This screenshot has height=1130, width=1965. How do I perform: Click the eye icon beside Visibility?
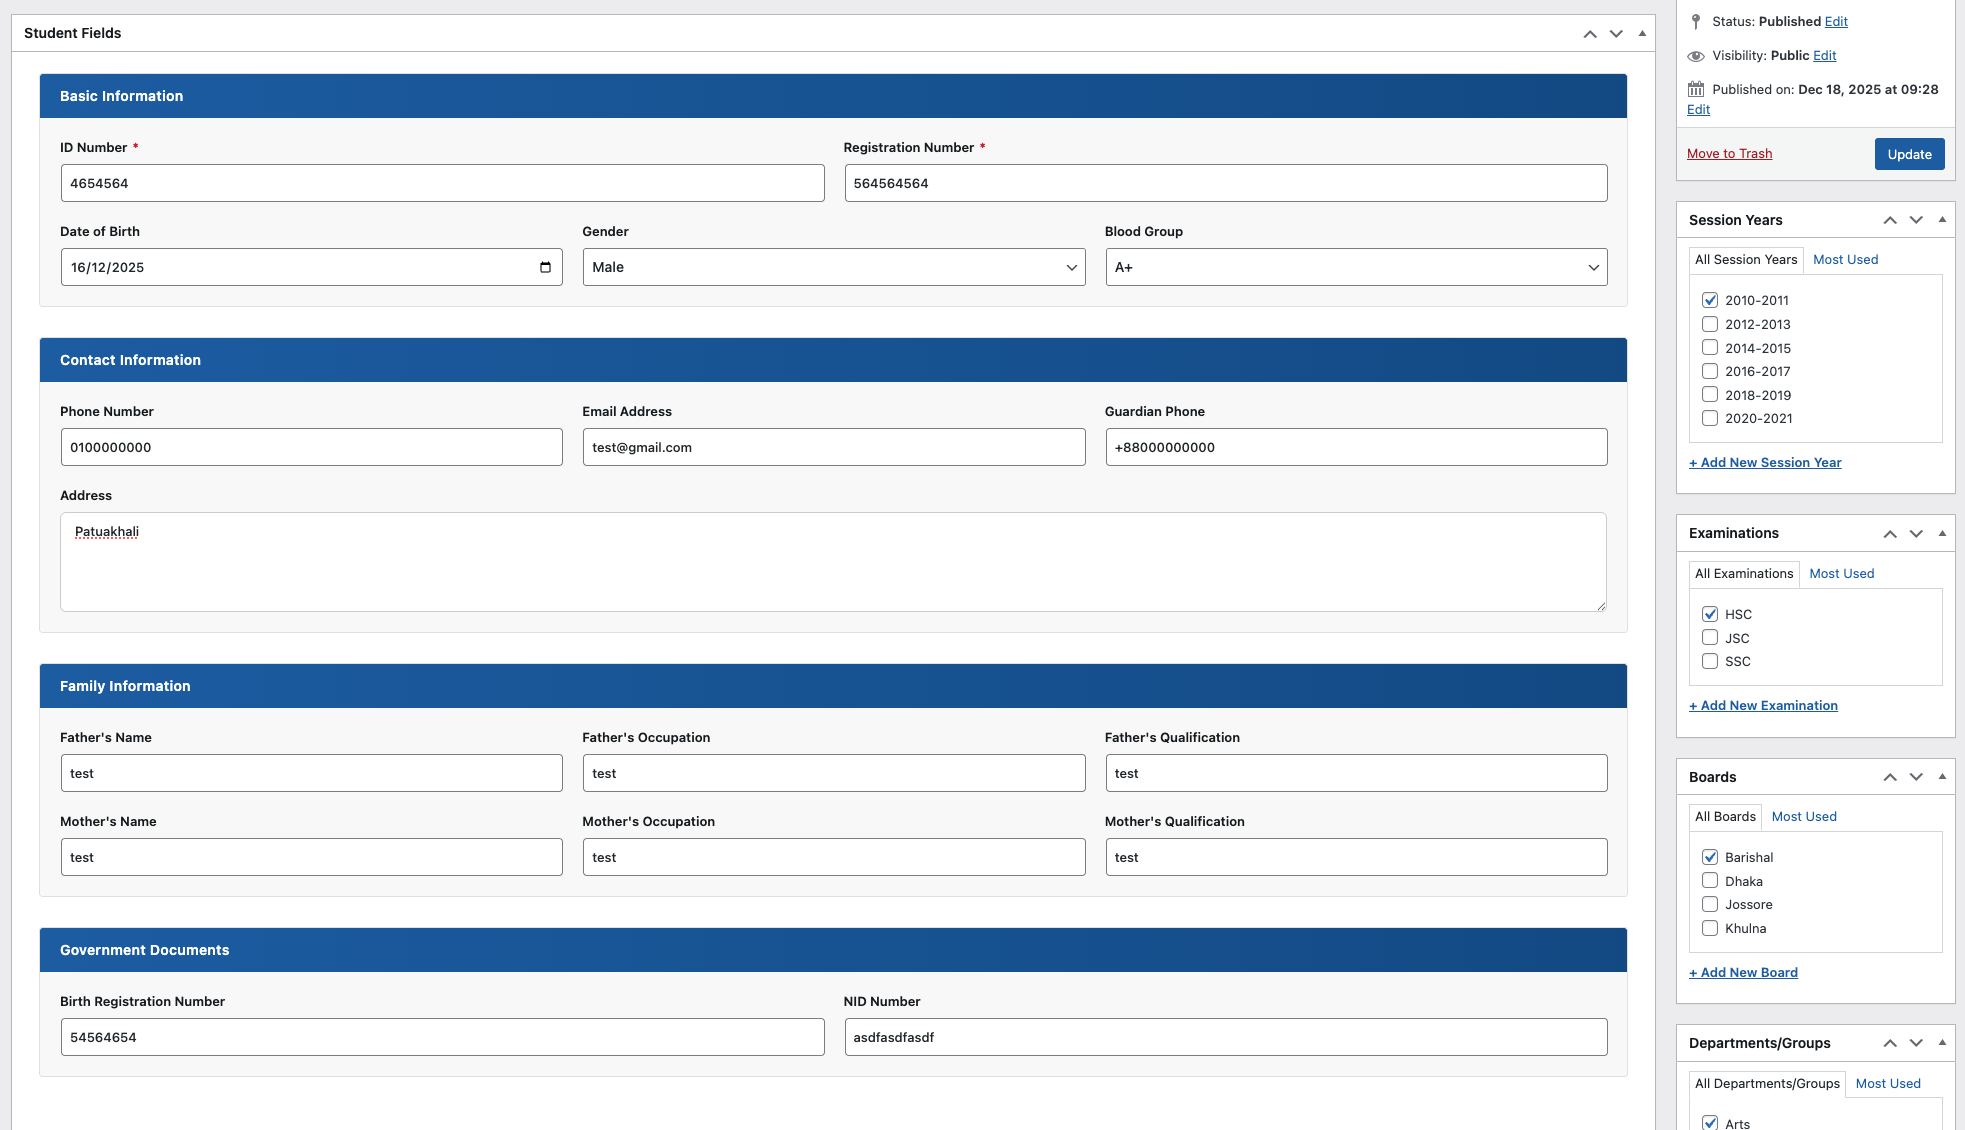pos(1696,56)
